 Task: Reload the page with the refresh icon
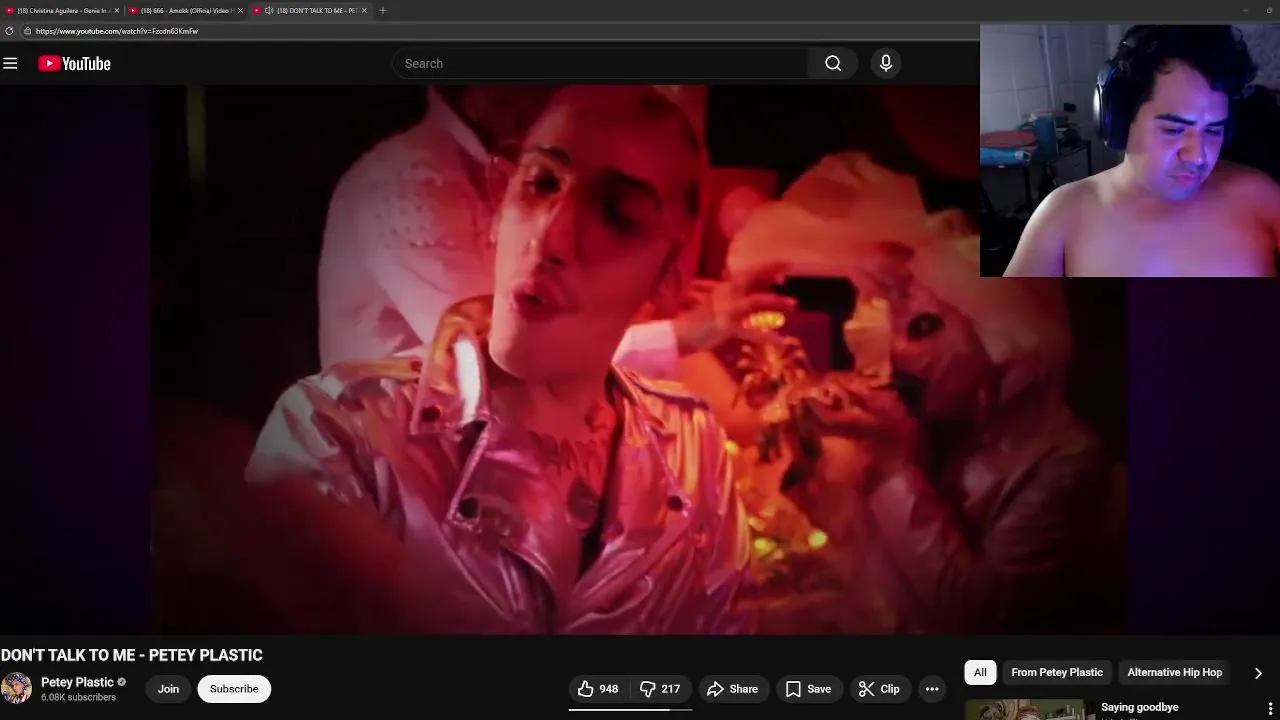click(9, 31)
